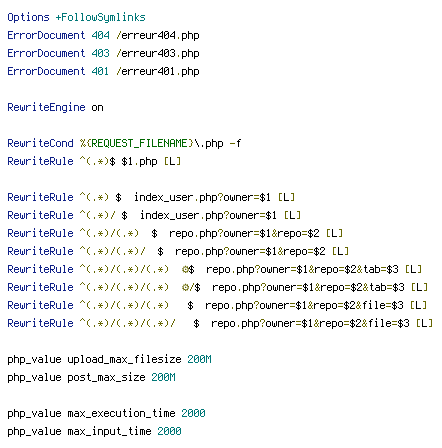Screen dimensions: 442x448
Task: Click the $1.php substitution text
Action: [x=139, y=162]
